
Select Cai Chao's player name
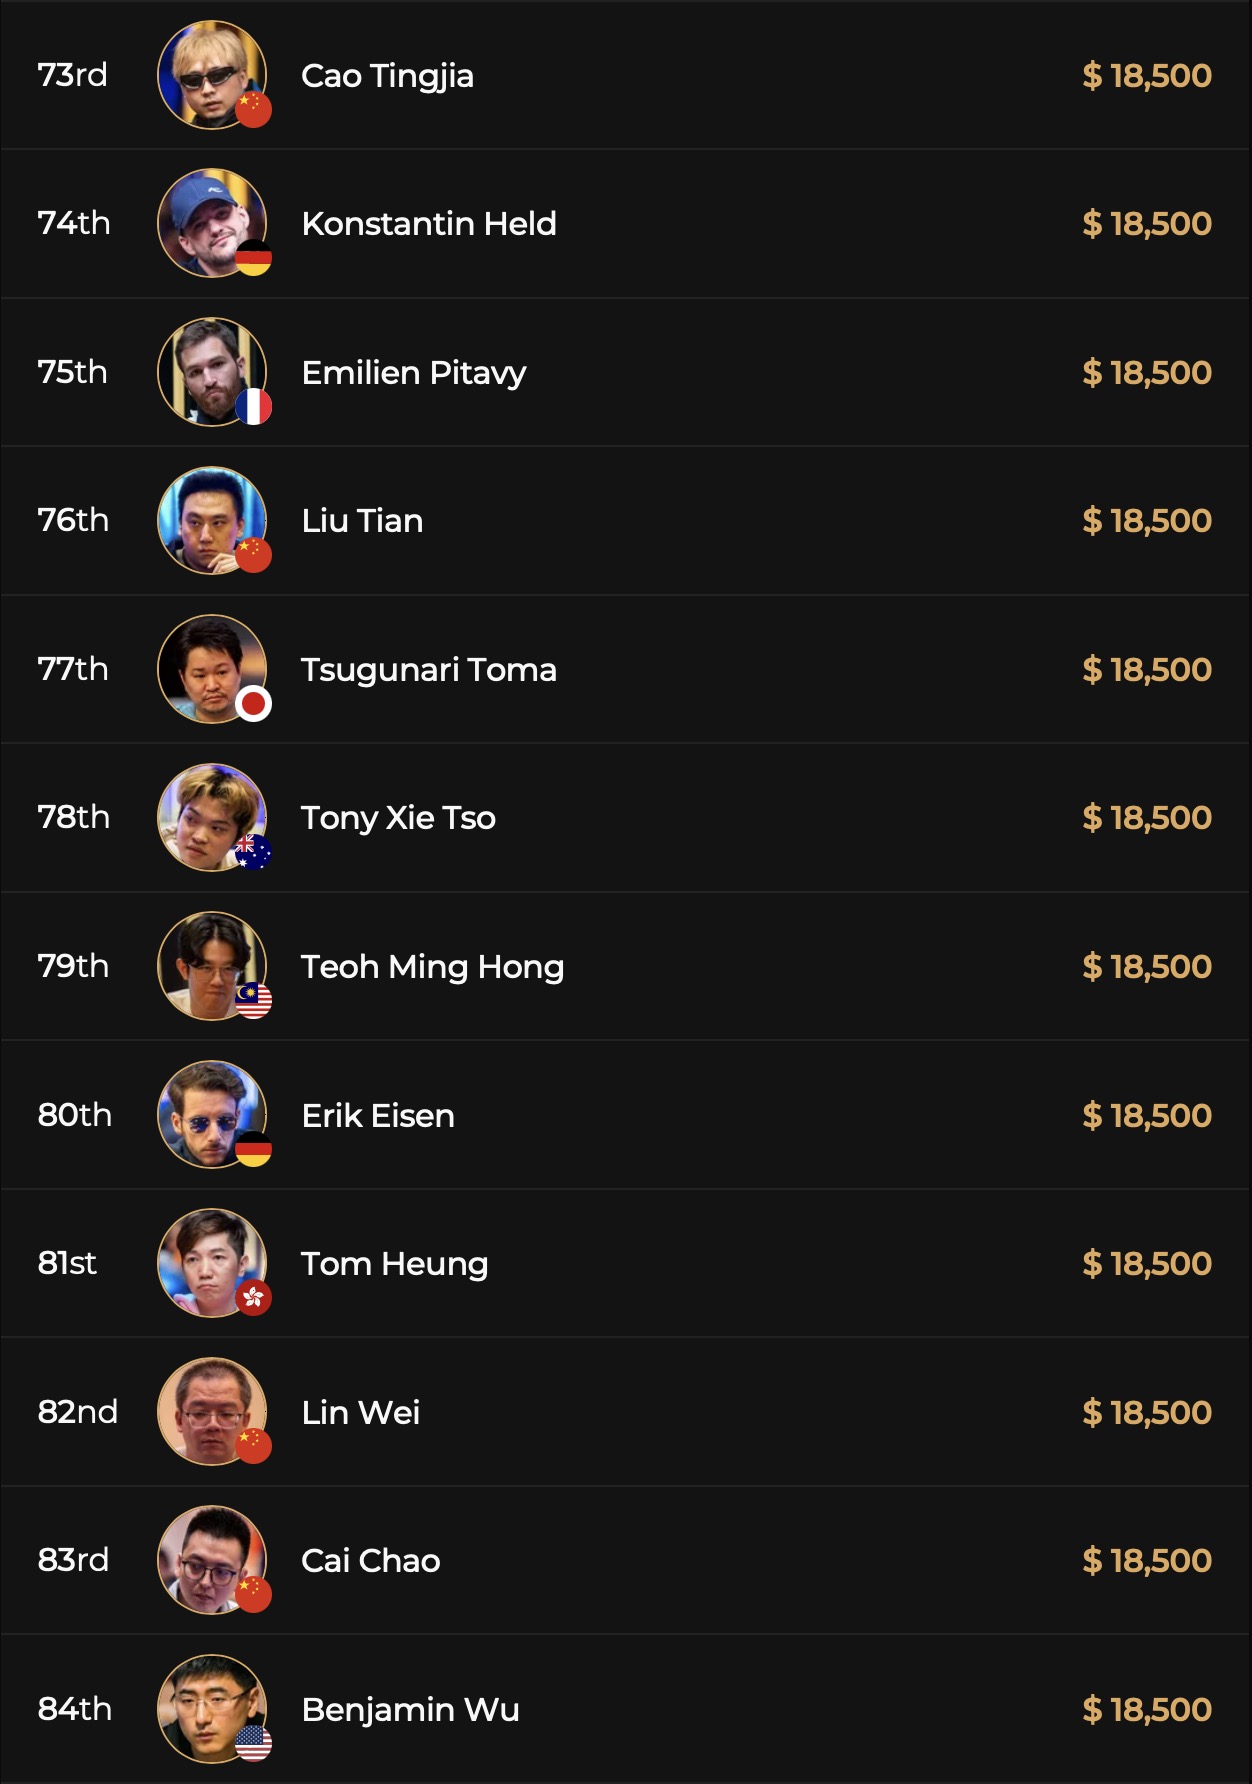point(370,1561)
